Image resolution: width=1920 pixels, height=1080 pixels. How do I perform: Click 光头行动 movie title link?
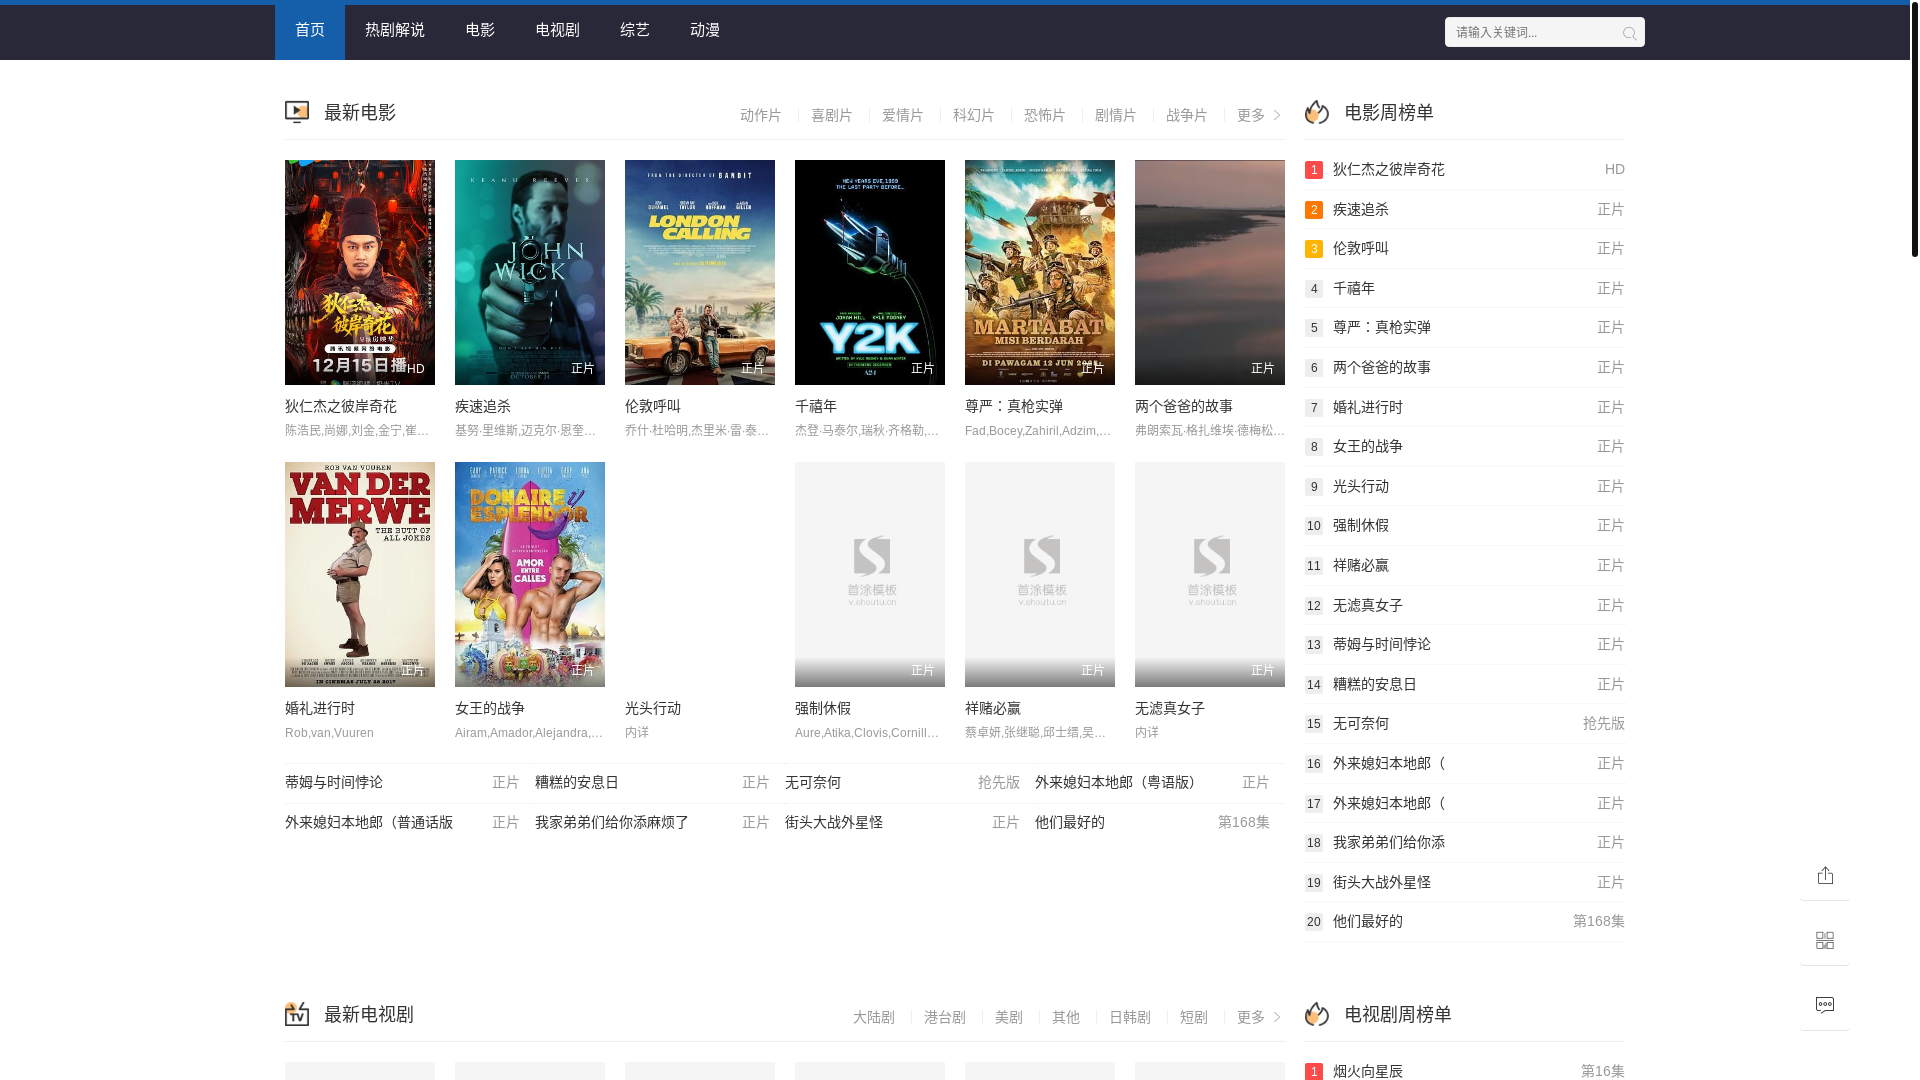pos(653,708)
